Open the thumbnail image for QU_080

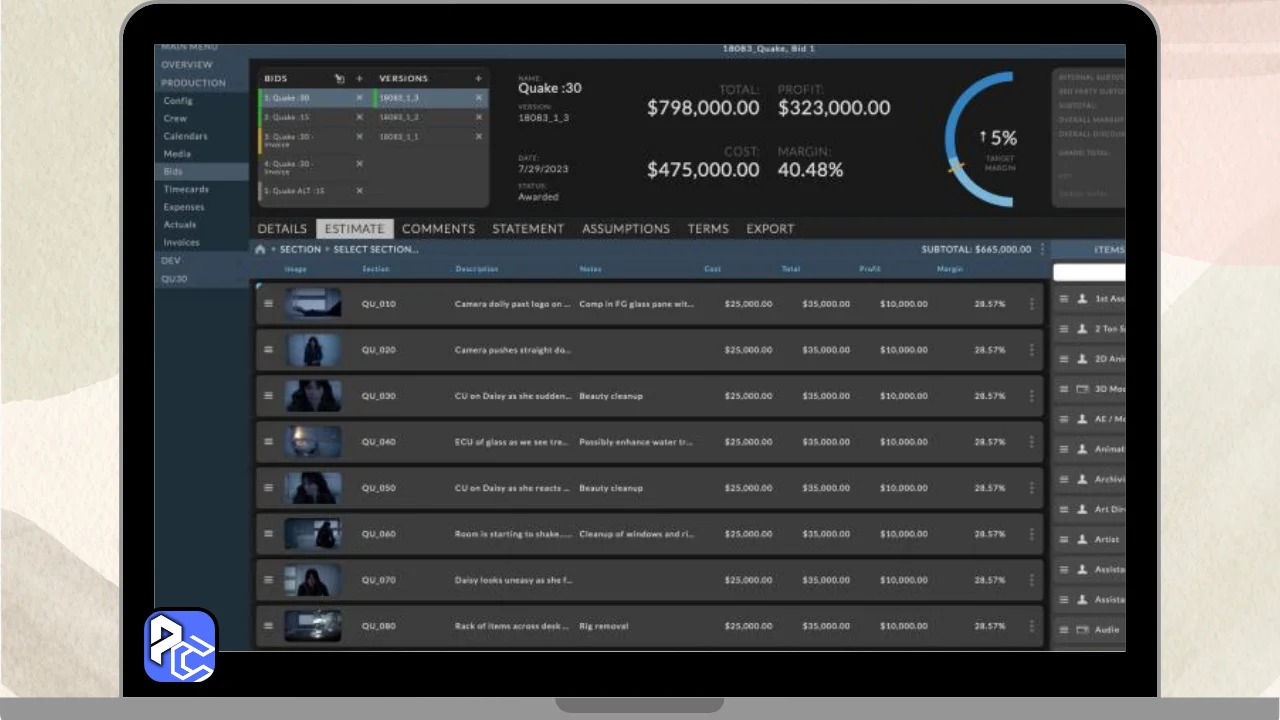click(312, 626)
